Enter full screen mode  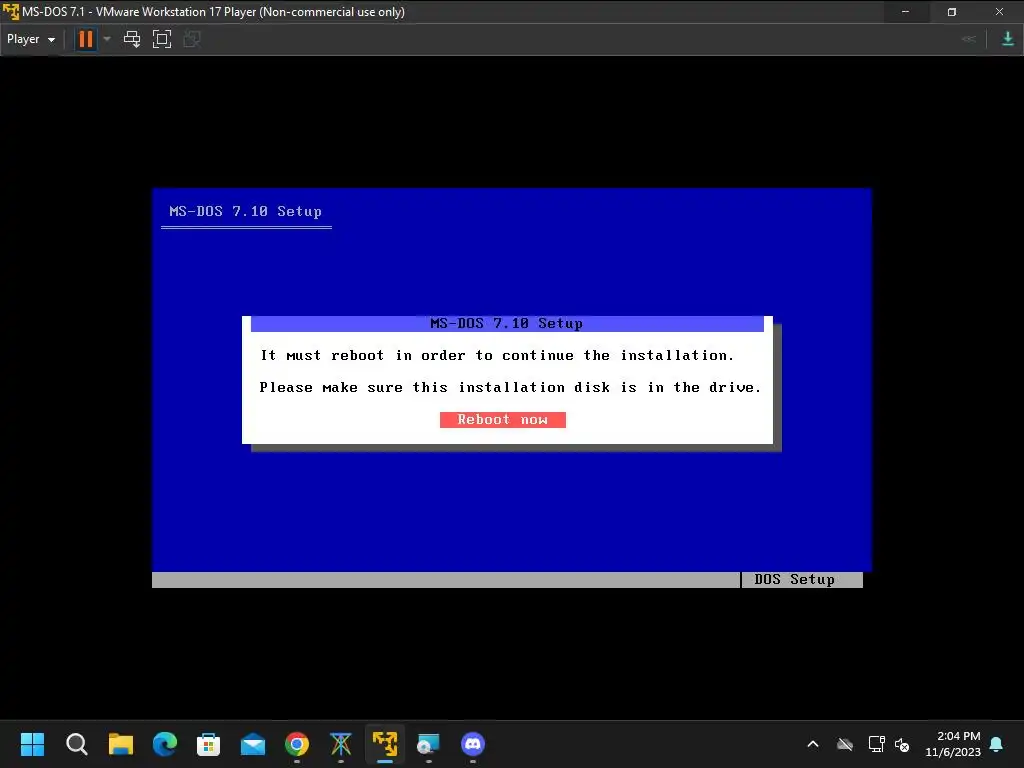click(161, 39)
